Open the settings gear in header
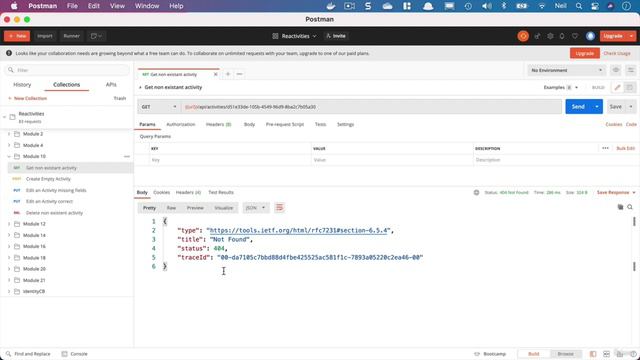Screen dimensions: 640x360 (550, 36)
